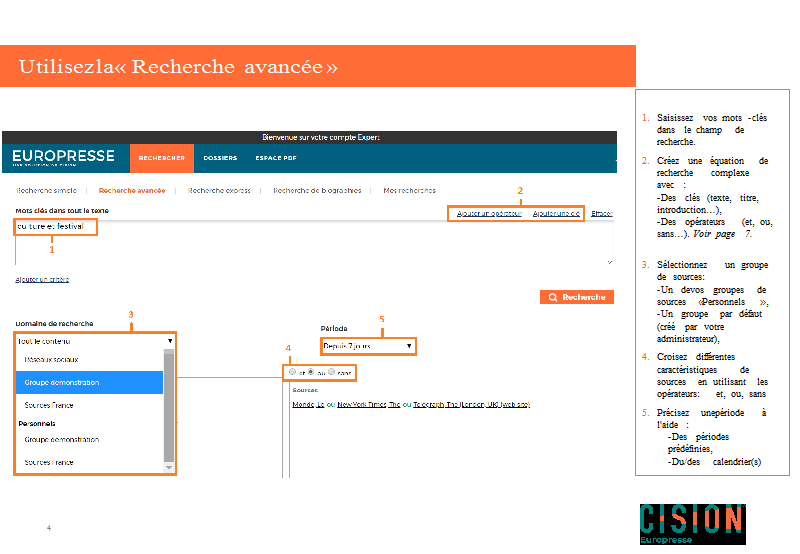Click 'Ajouter une clé' link
The width and height of the screenshot is (800, 554).
click(x=556, y=213)
